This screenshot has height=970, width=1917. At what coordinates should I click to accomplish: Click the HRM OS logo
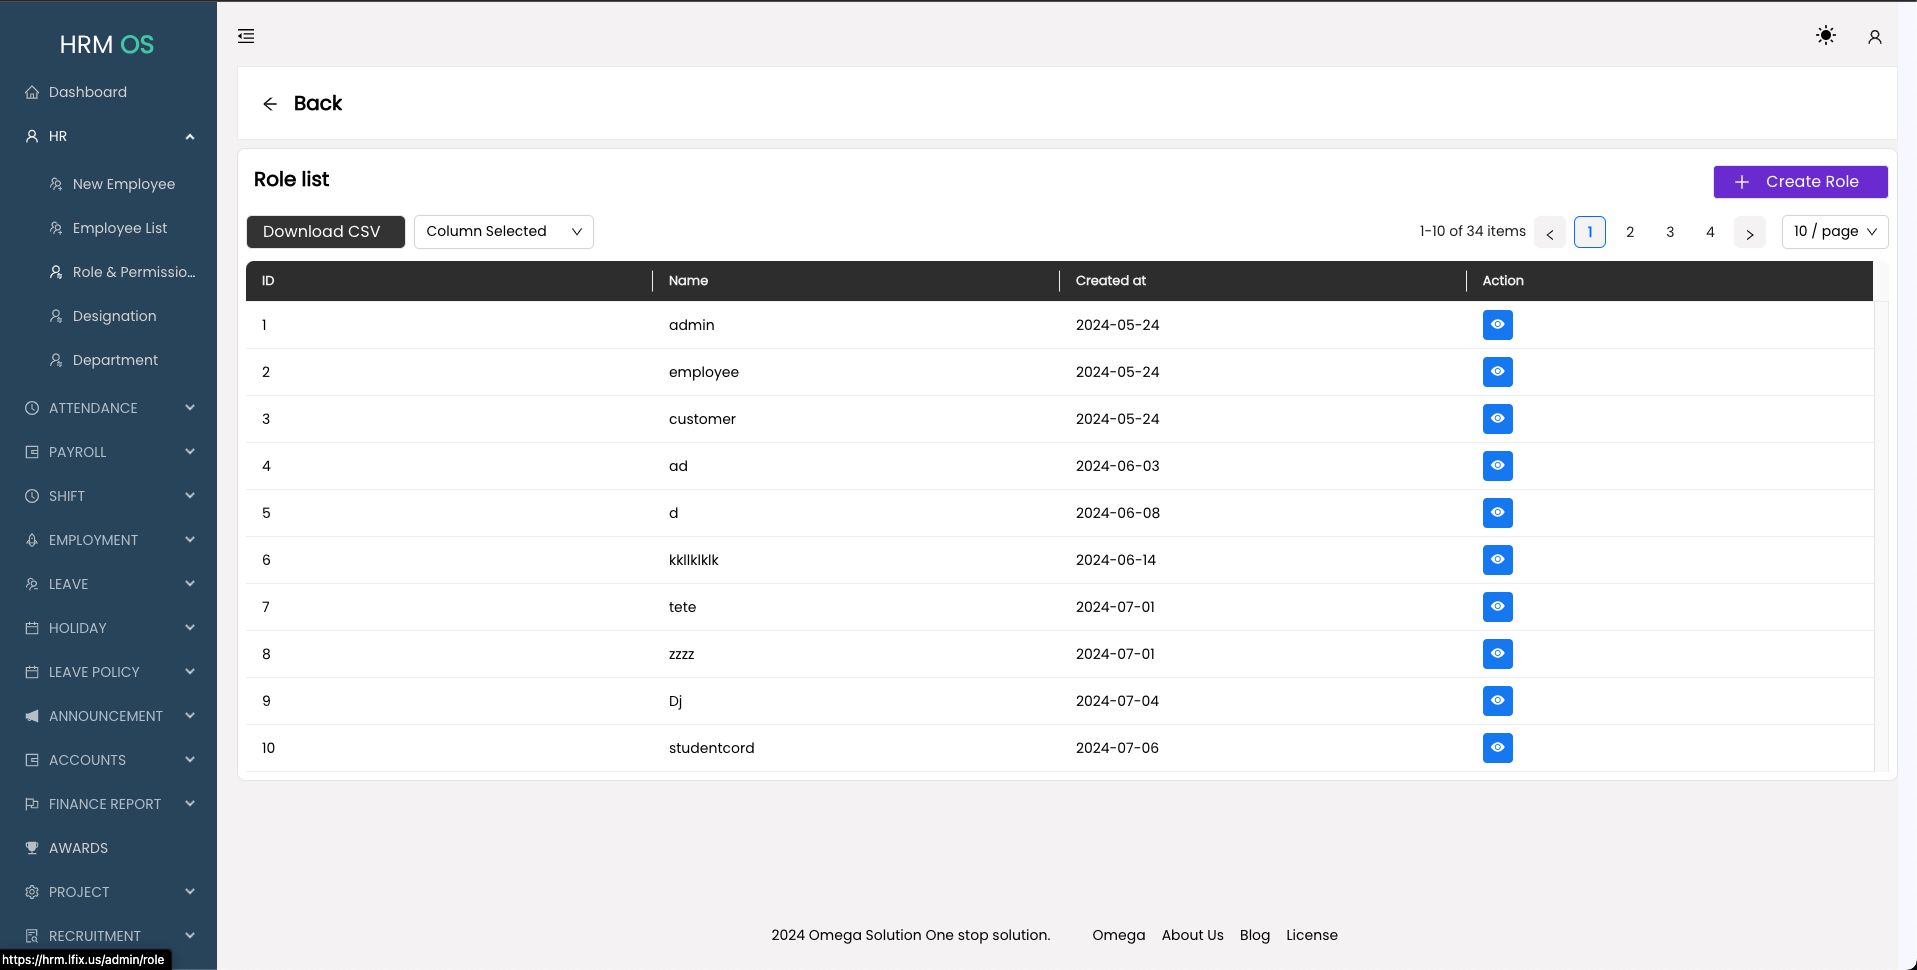pyautogui.click(x=107, y=44)
